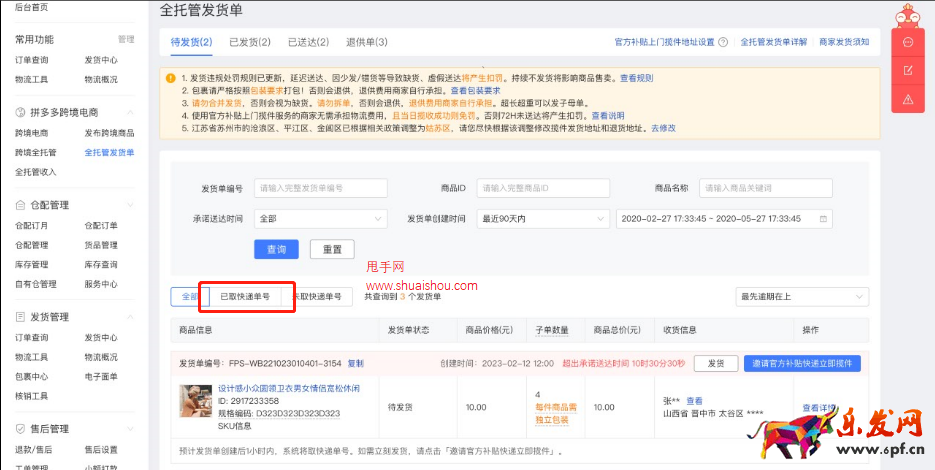Click the 去修改 link in the notice
This screenshot has height=470, width=935.
click(663, 128)
